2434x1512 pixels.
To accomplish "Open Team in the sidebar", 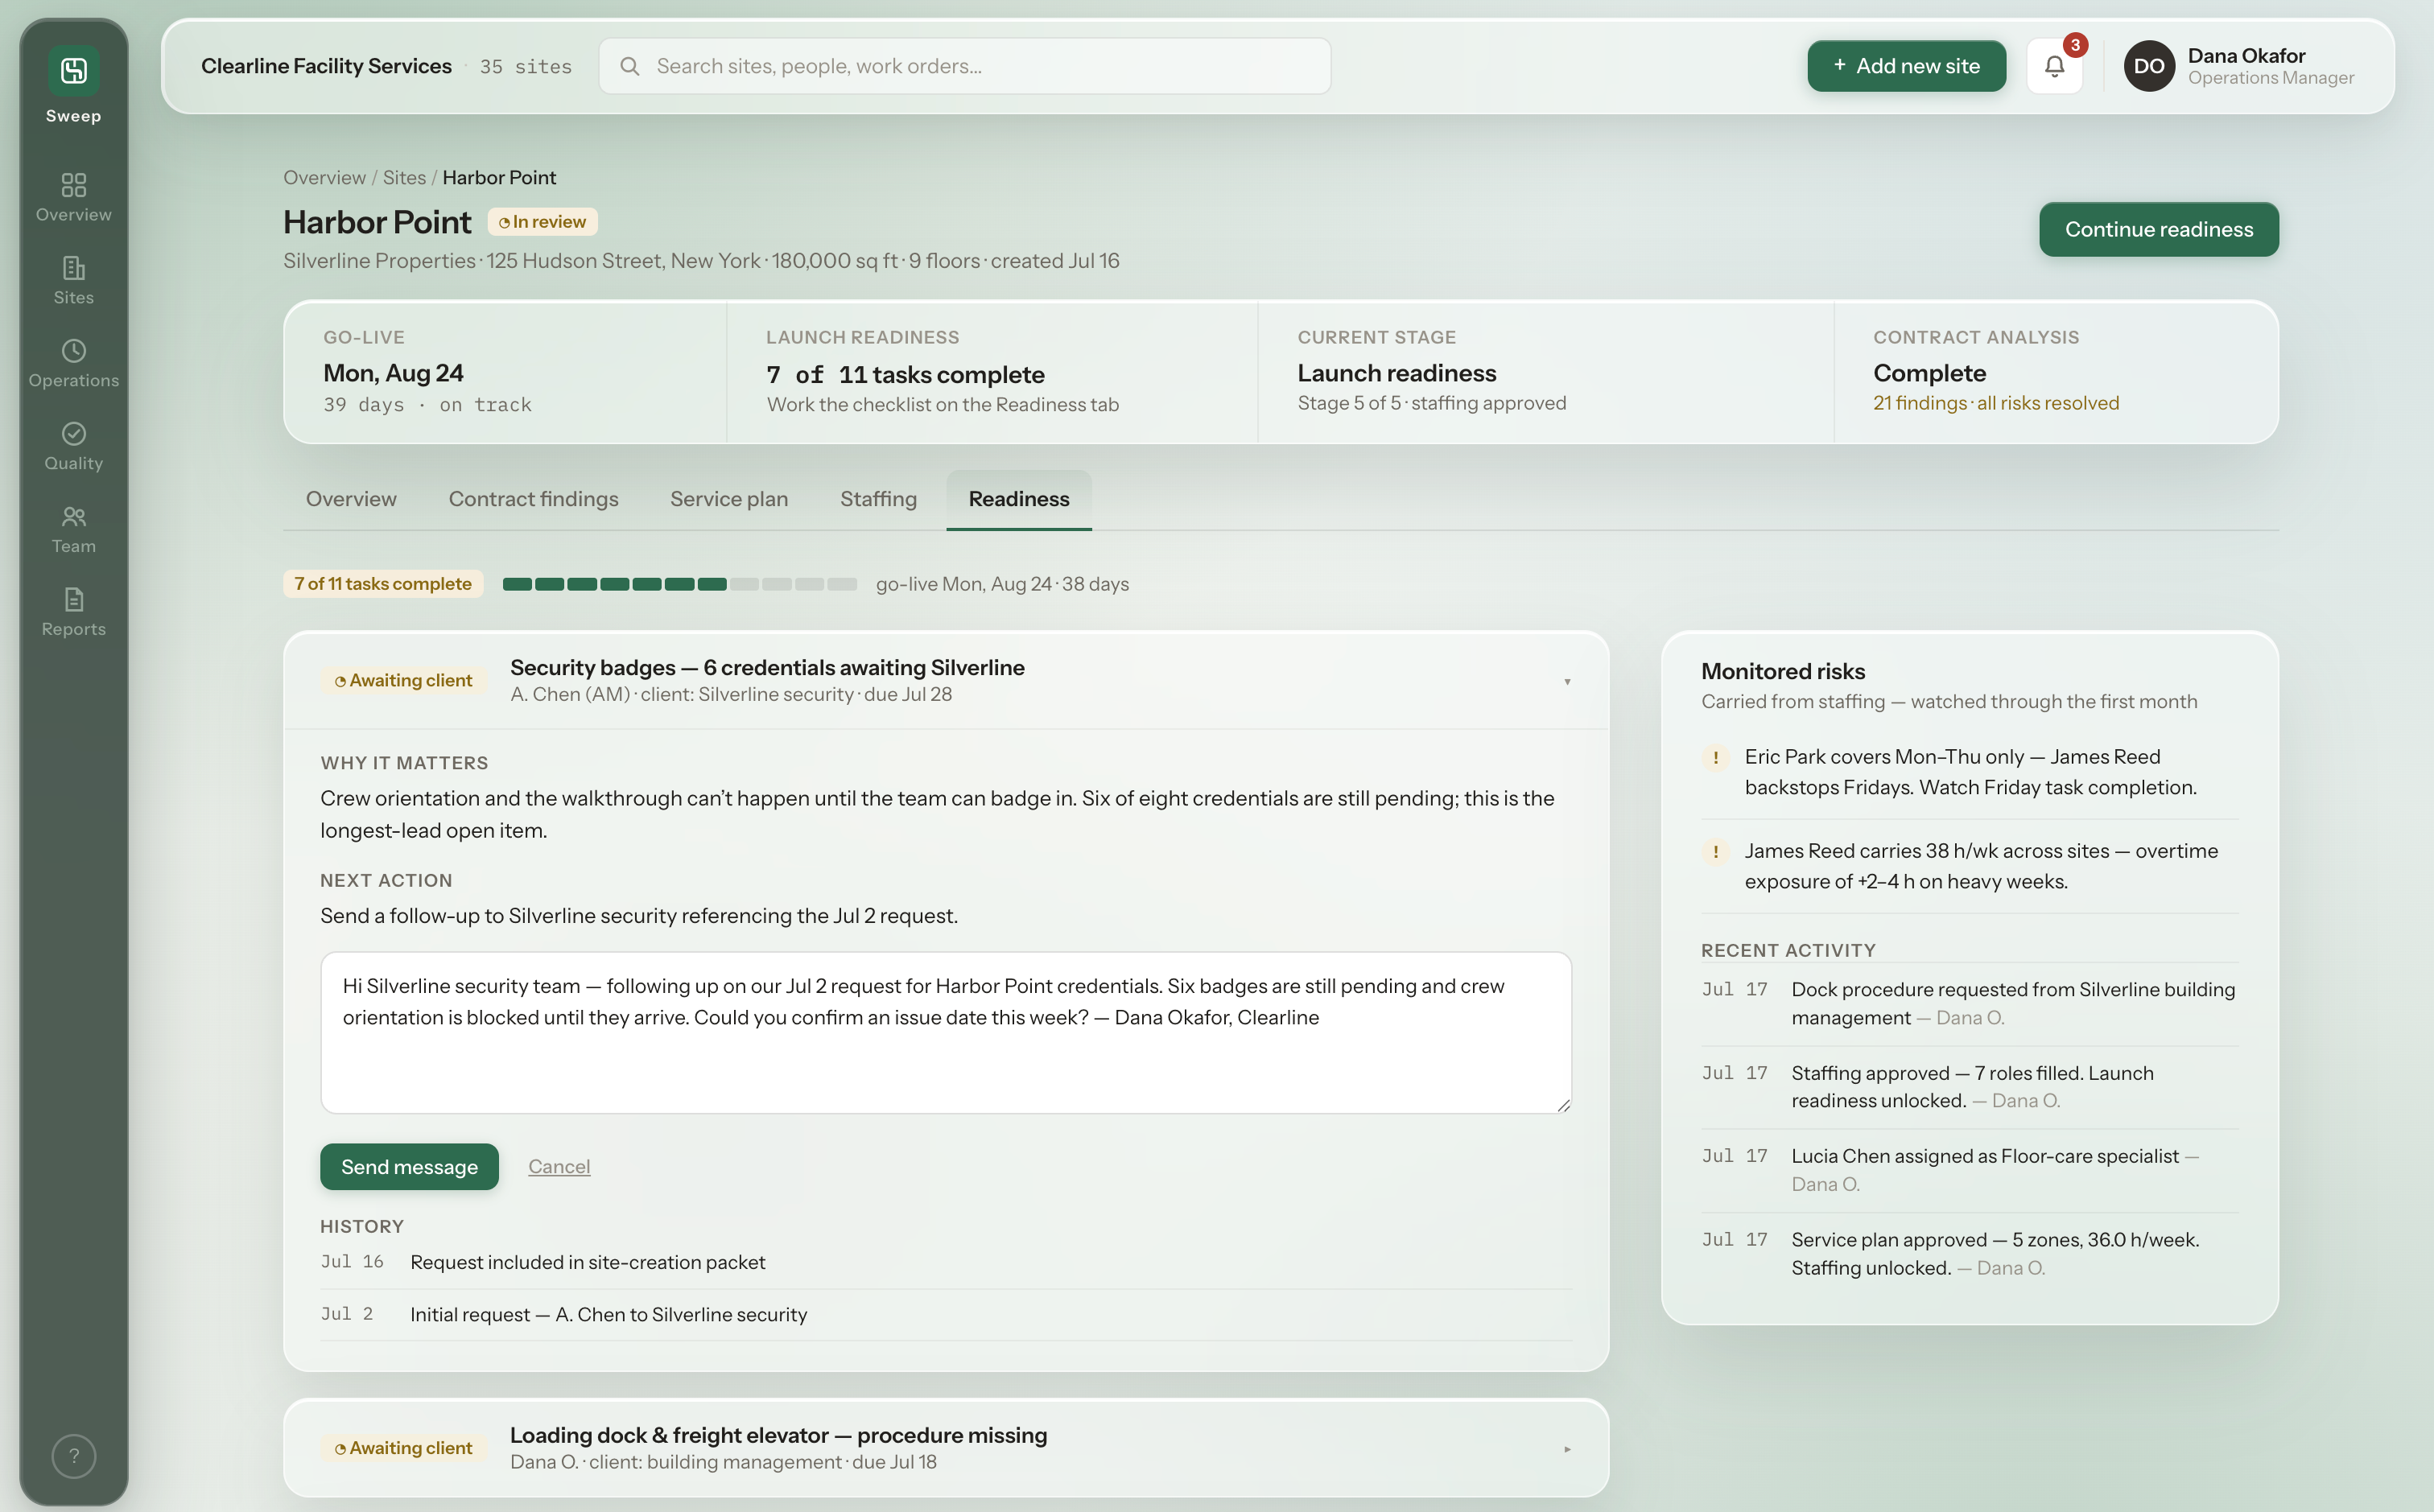I will pos(73,530).
